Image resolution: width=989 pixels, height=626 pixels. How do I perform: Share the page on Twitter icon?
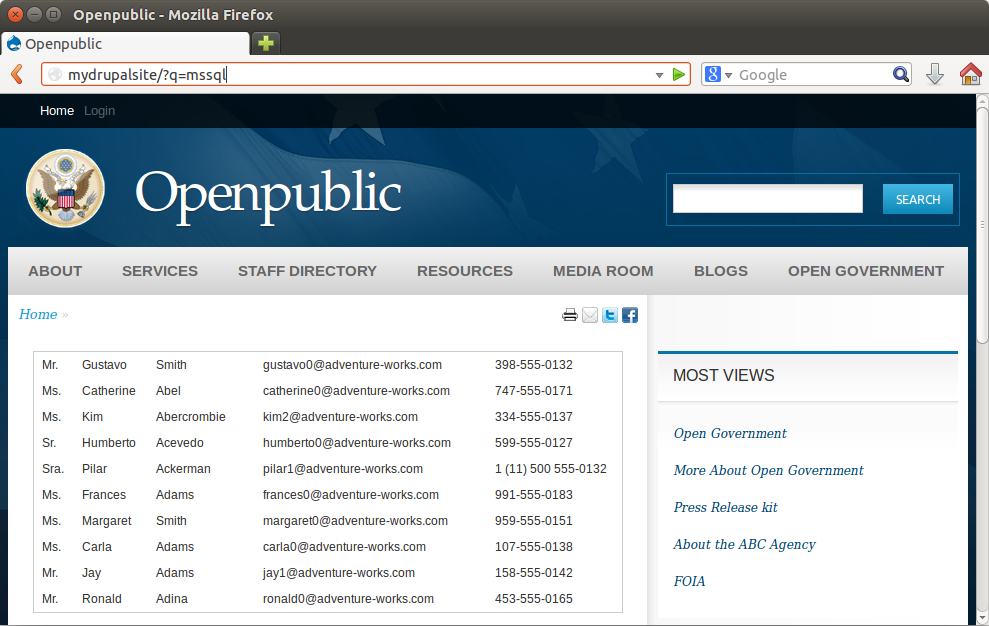(x=610, y=315)
